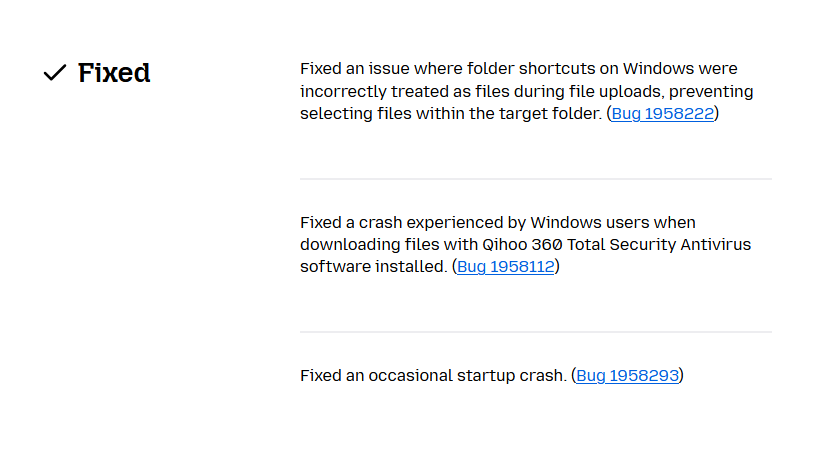Click the "occasional startup crash" text
The width and height of the screenshot is (824, 469).
click(466, 375)
